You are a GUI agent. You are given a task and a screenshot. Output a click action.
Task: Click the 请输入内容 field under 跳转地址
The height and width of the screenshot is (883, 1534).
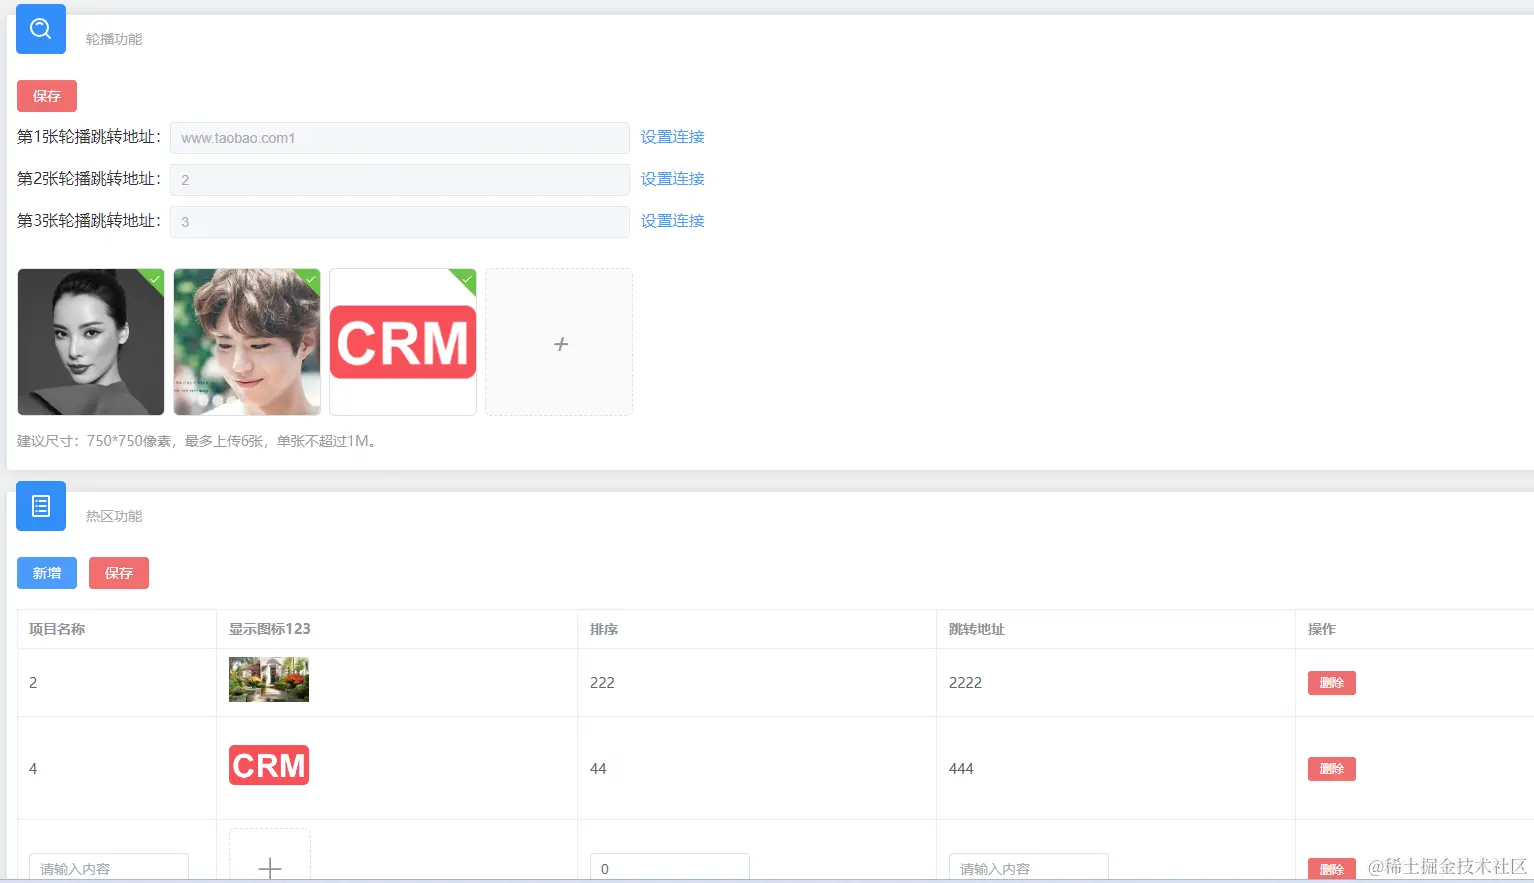1029,868
